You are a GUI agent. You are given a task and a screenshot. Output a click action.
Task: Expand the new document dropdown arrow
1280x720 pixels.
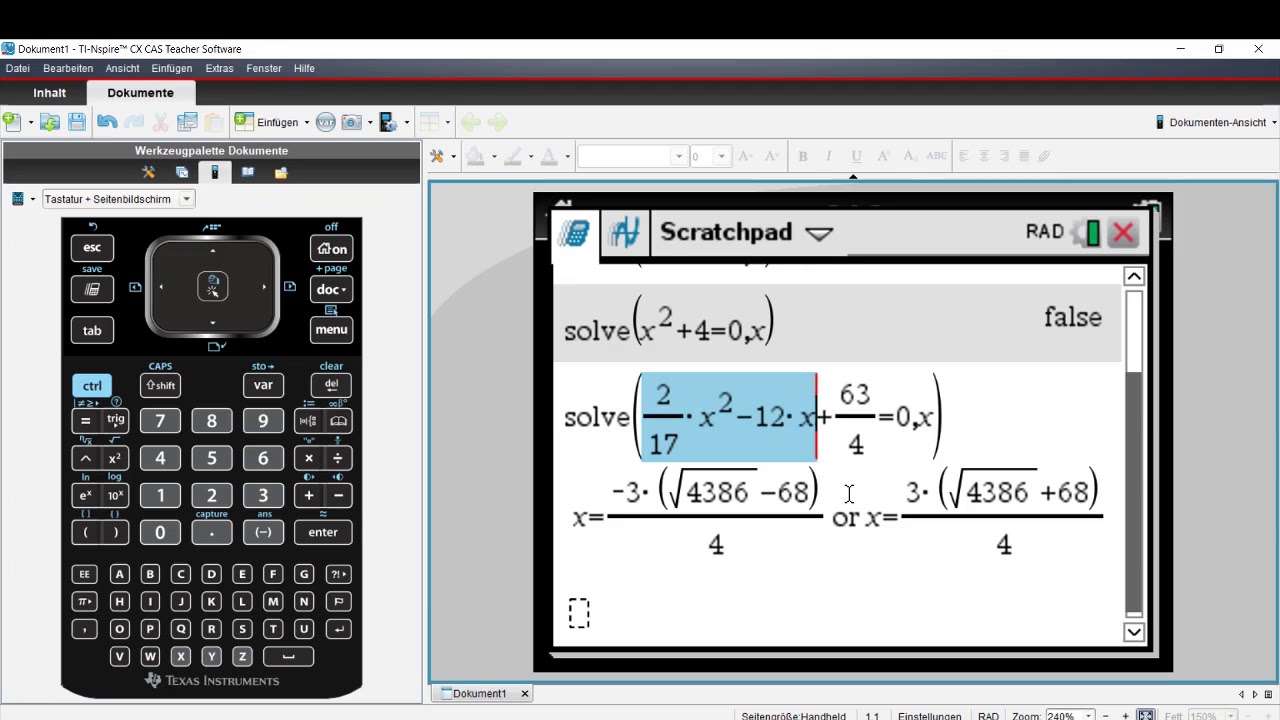pos(30,122)
